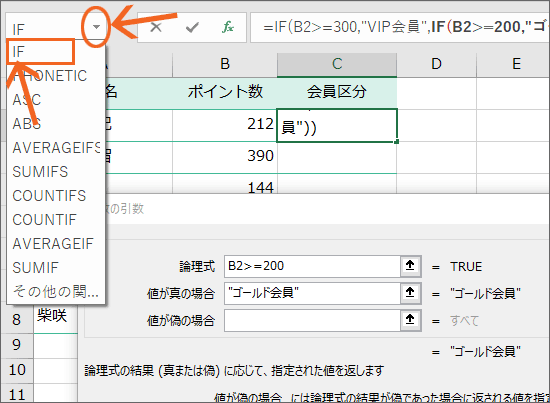
Task: Select column C header
Action: [337, 64]
